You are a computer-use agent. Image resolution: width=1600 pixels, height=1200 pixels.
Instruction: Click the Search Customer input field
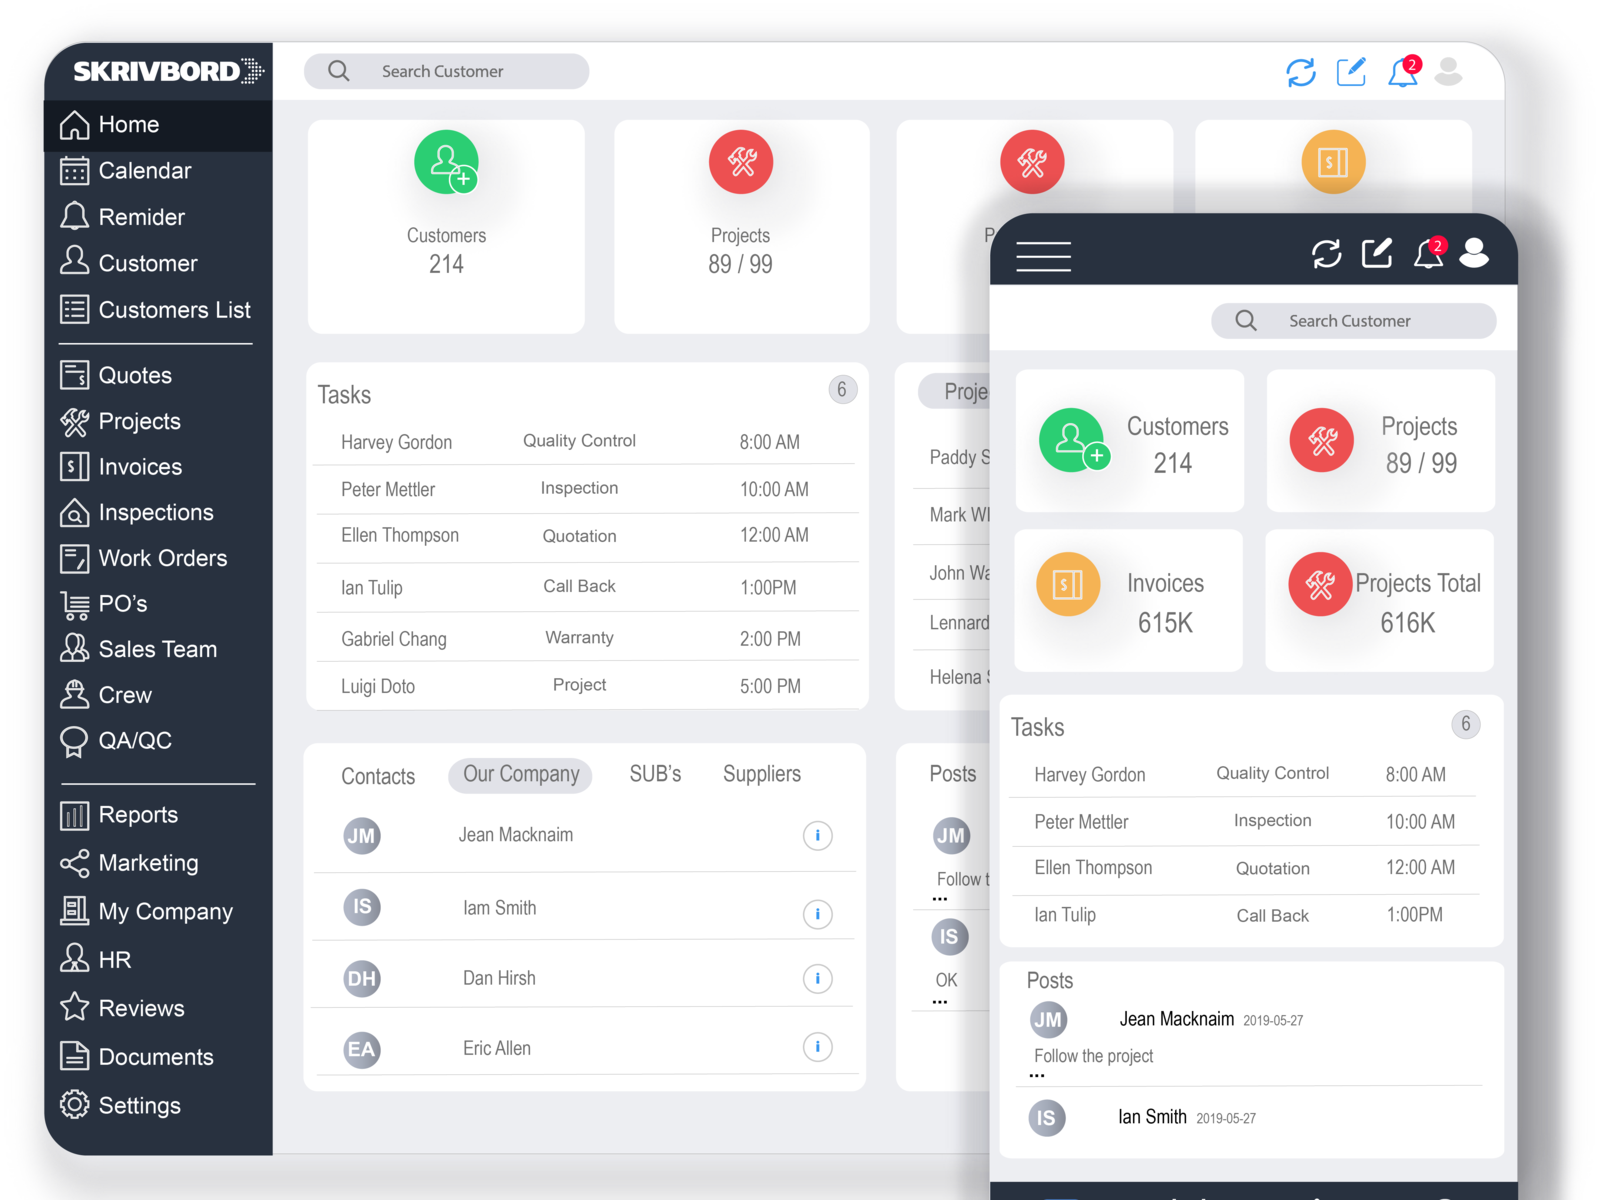click(x=445, y=71)
